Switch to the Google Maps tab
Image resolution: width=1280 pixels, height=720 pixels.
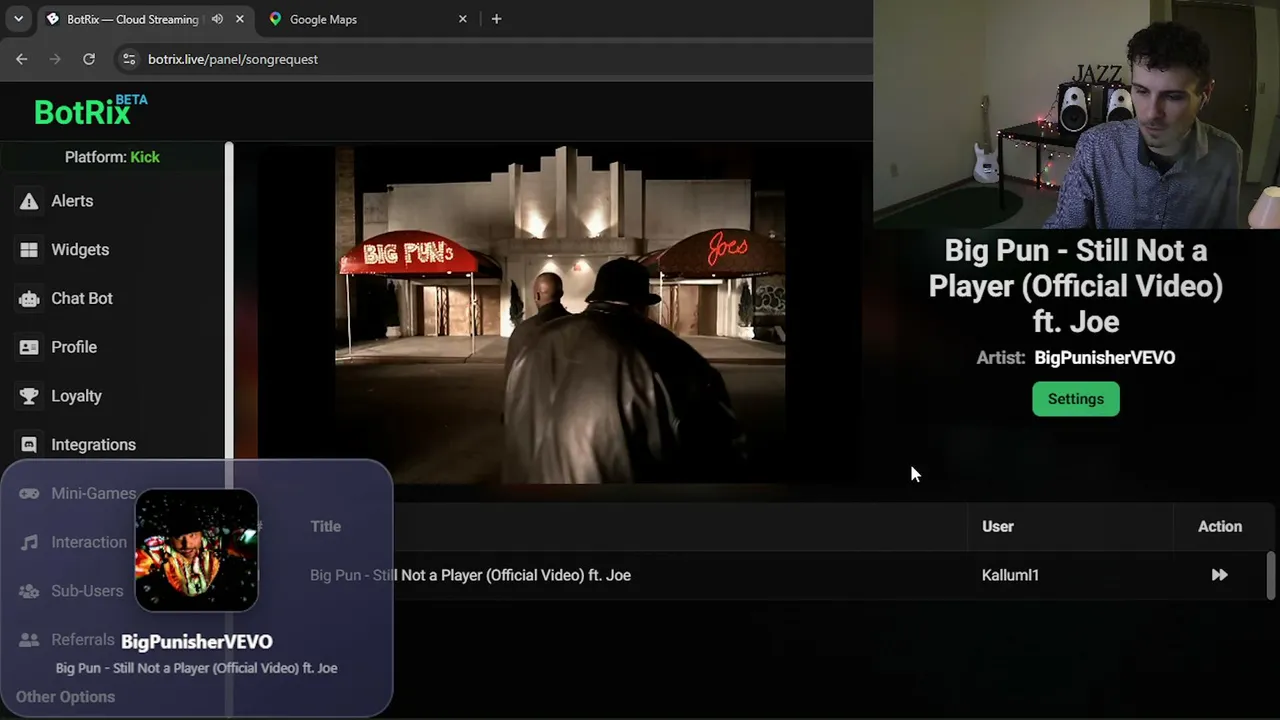click(368, 19)
